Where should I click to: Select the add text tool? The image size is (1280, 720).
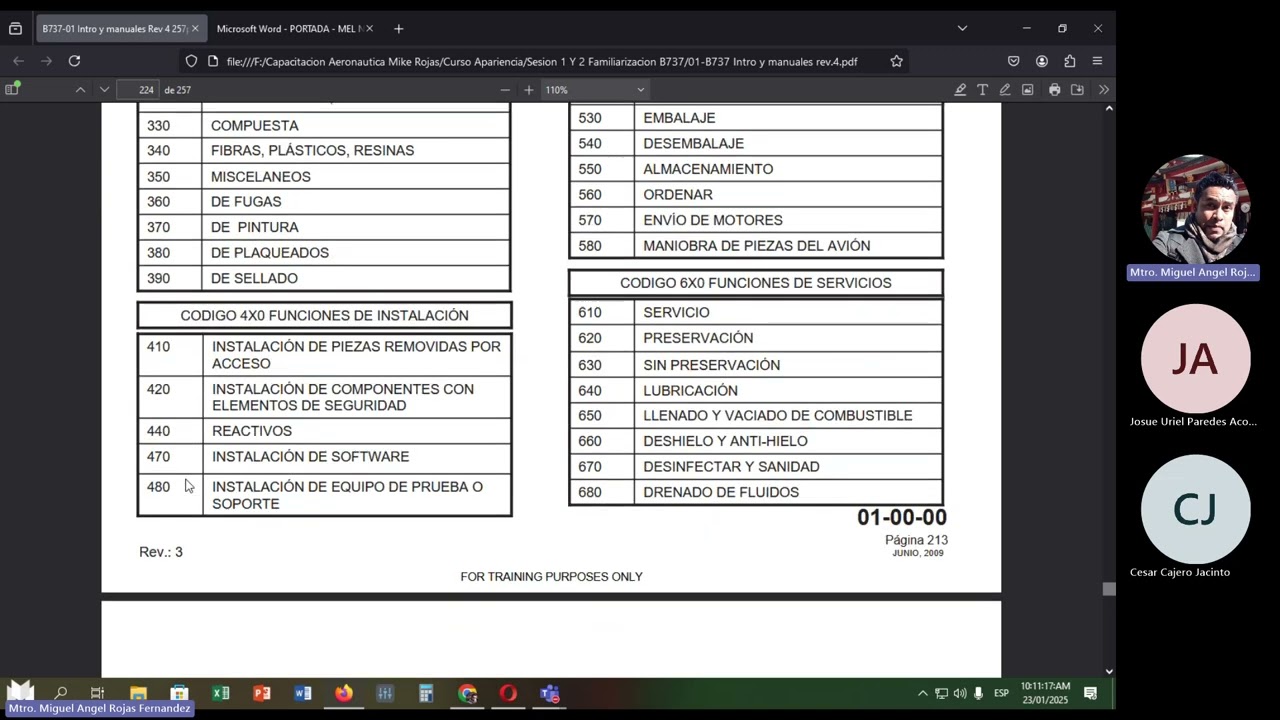(x=983, y=90)
